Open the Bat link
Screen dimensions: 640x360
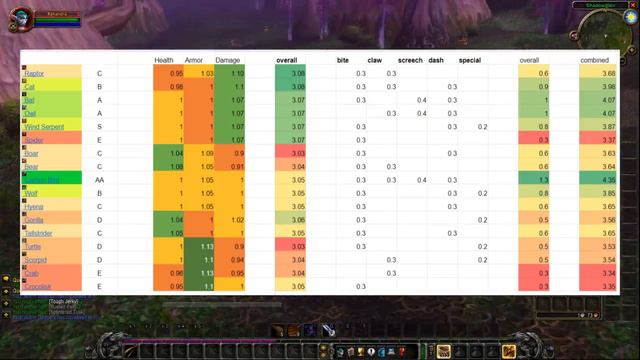click(29, 100)
